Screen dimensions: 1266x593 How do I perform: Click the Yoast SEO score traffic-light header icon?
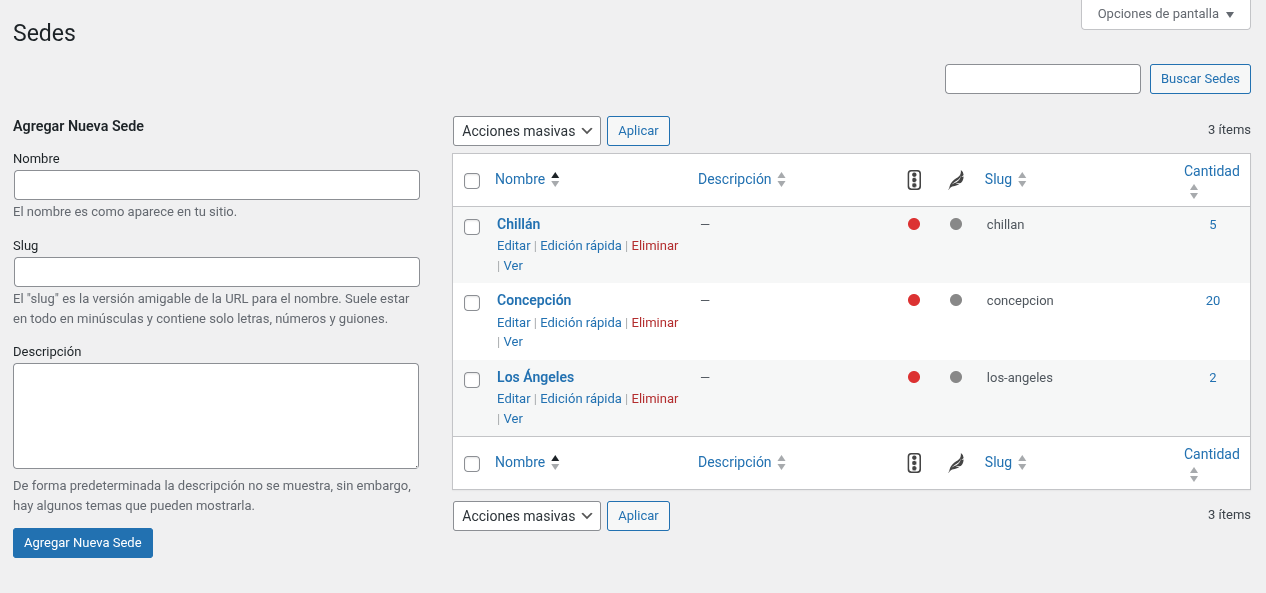[x=914, y=180]
